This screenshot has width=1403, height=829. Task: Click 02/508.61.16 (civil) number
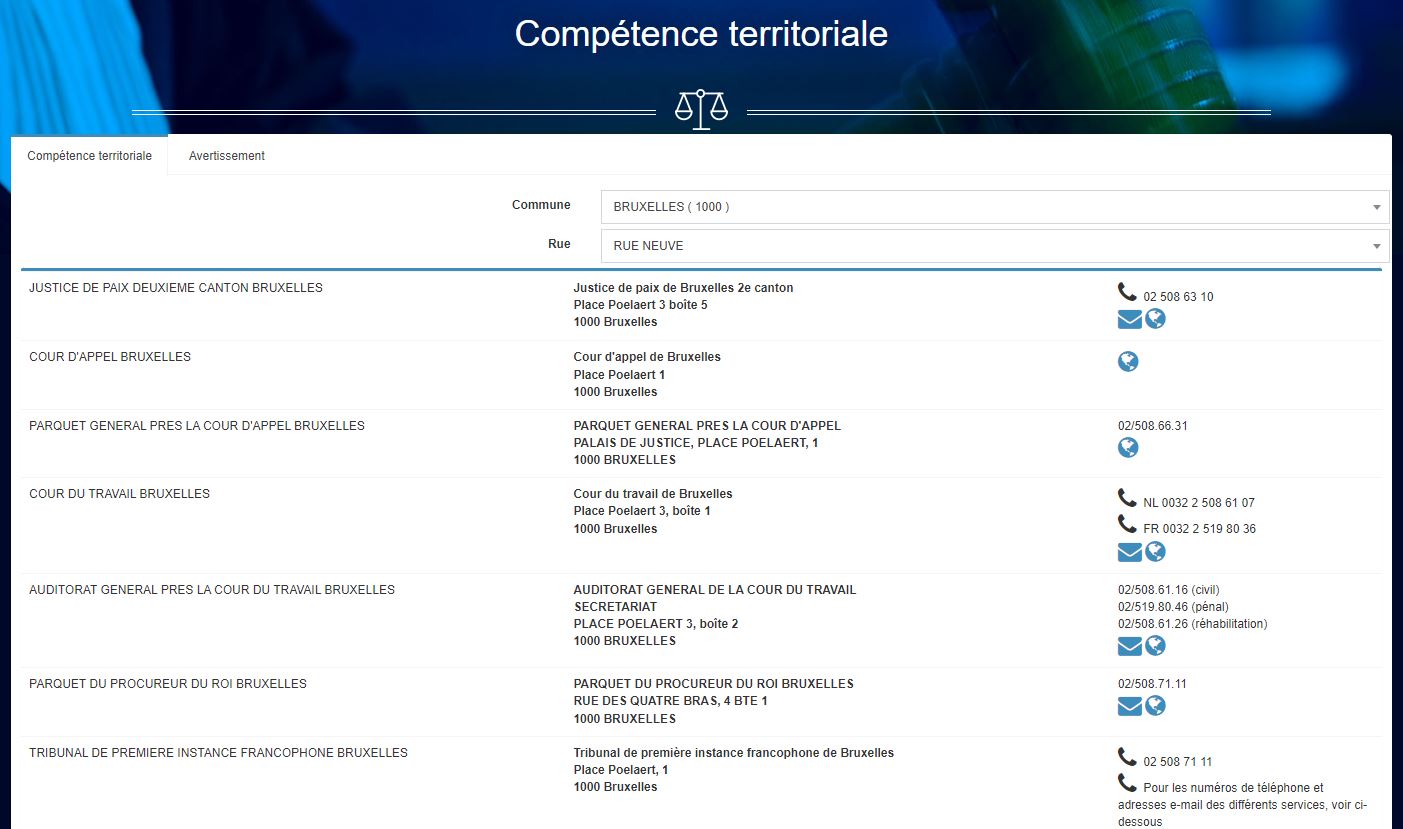point(1169,590)
